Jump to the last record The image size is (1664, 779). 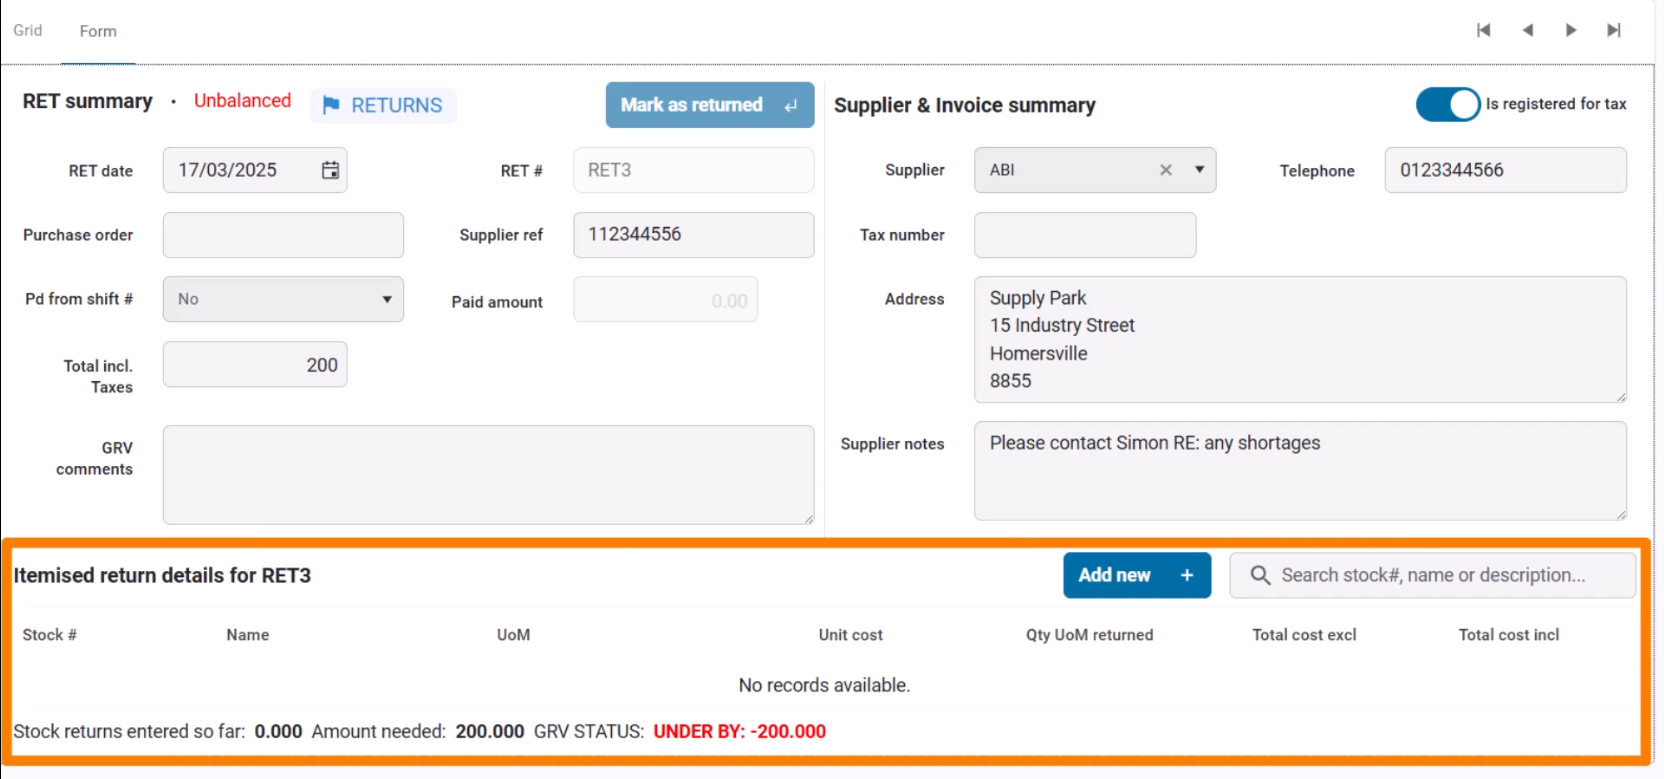point(1614,30)
